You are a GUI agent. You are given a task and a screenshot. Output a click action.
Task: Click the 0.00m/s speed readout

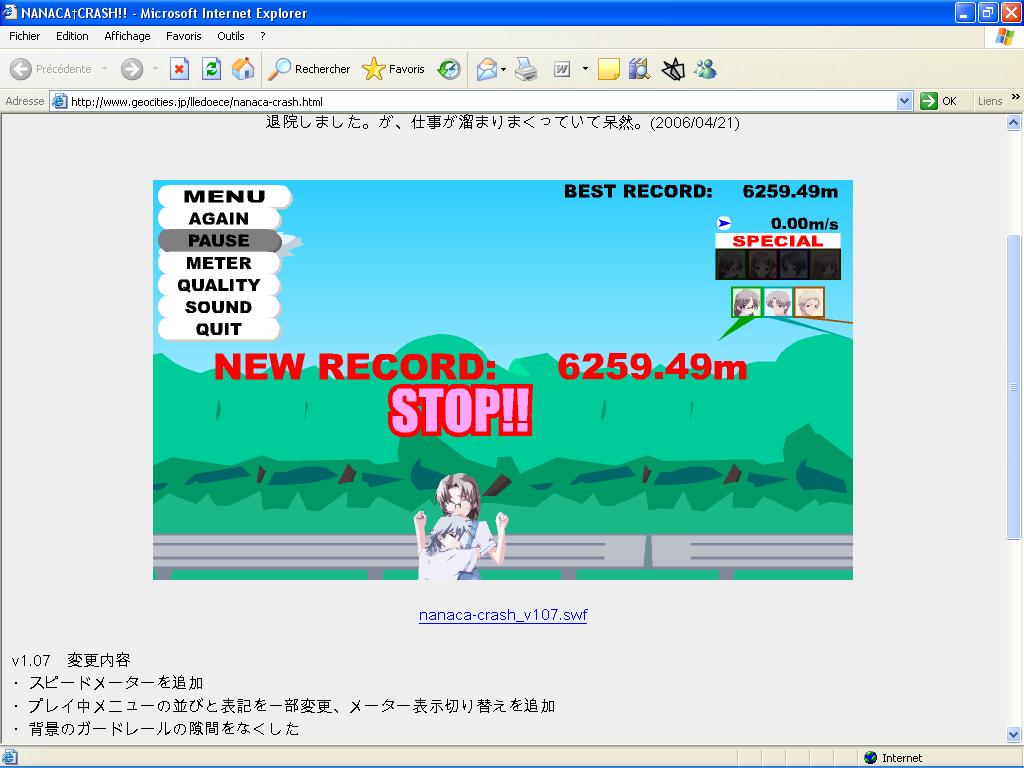click(x=805, y=224)
